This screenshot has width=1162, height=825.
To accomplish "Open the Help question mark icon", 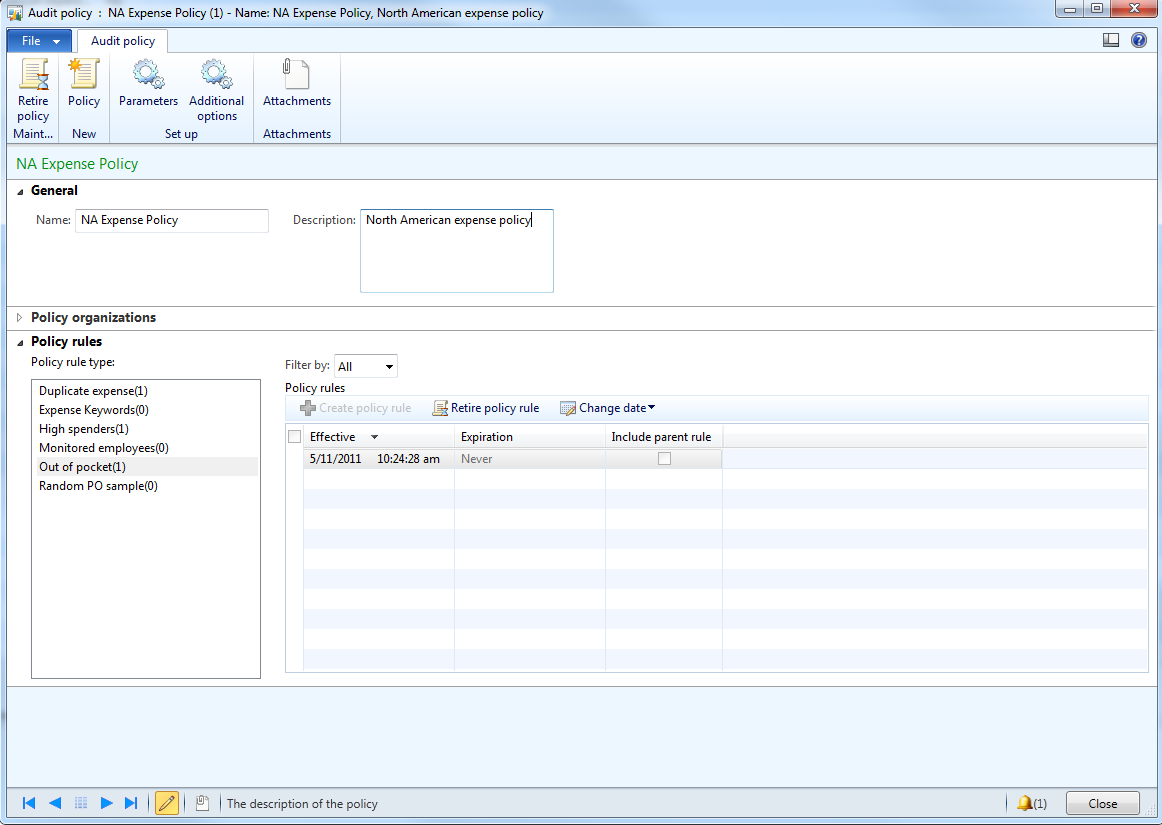I will click(x=1138, y=41).
